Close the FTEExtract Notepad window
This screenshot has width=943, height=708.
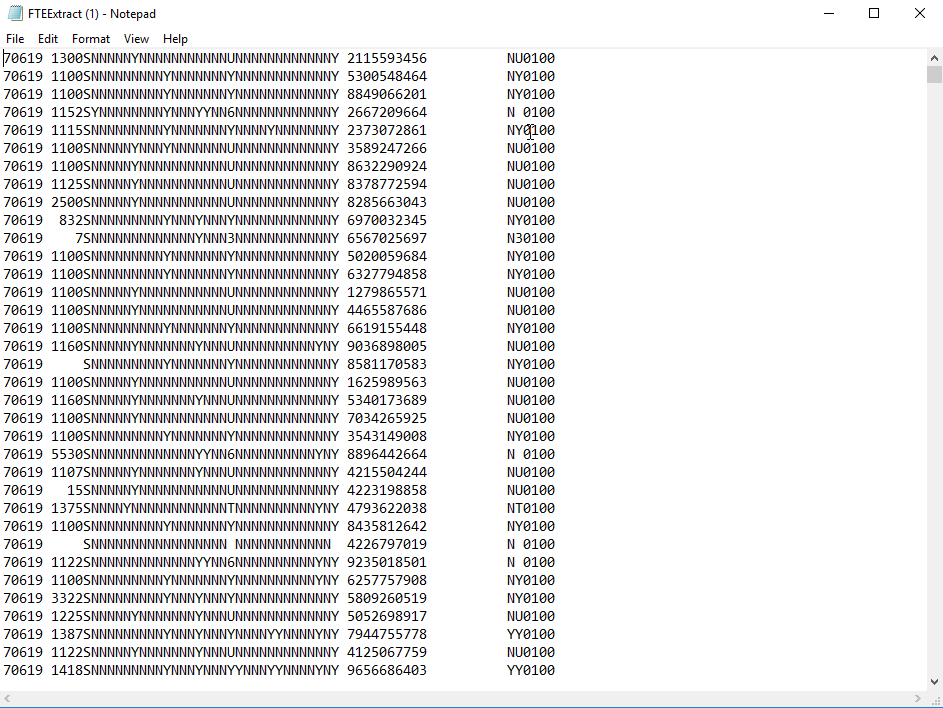[x=920, y=13]
